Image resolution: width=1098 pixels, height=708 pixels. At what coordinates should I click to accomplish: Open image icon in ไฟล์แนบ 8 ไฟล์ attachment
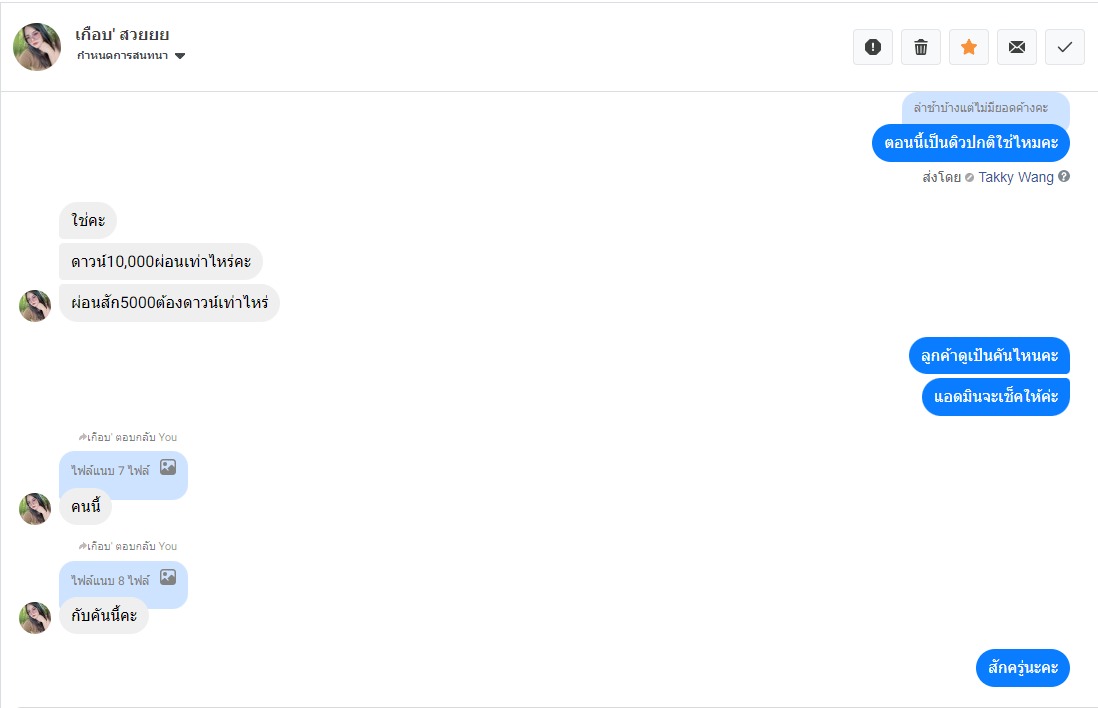coord(168,577)
